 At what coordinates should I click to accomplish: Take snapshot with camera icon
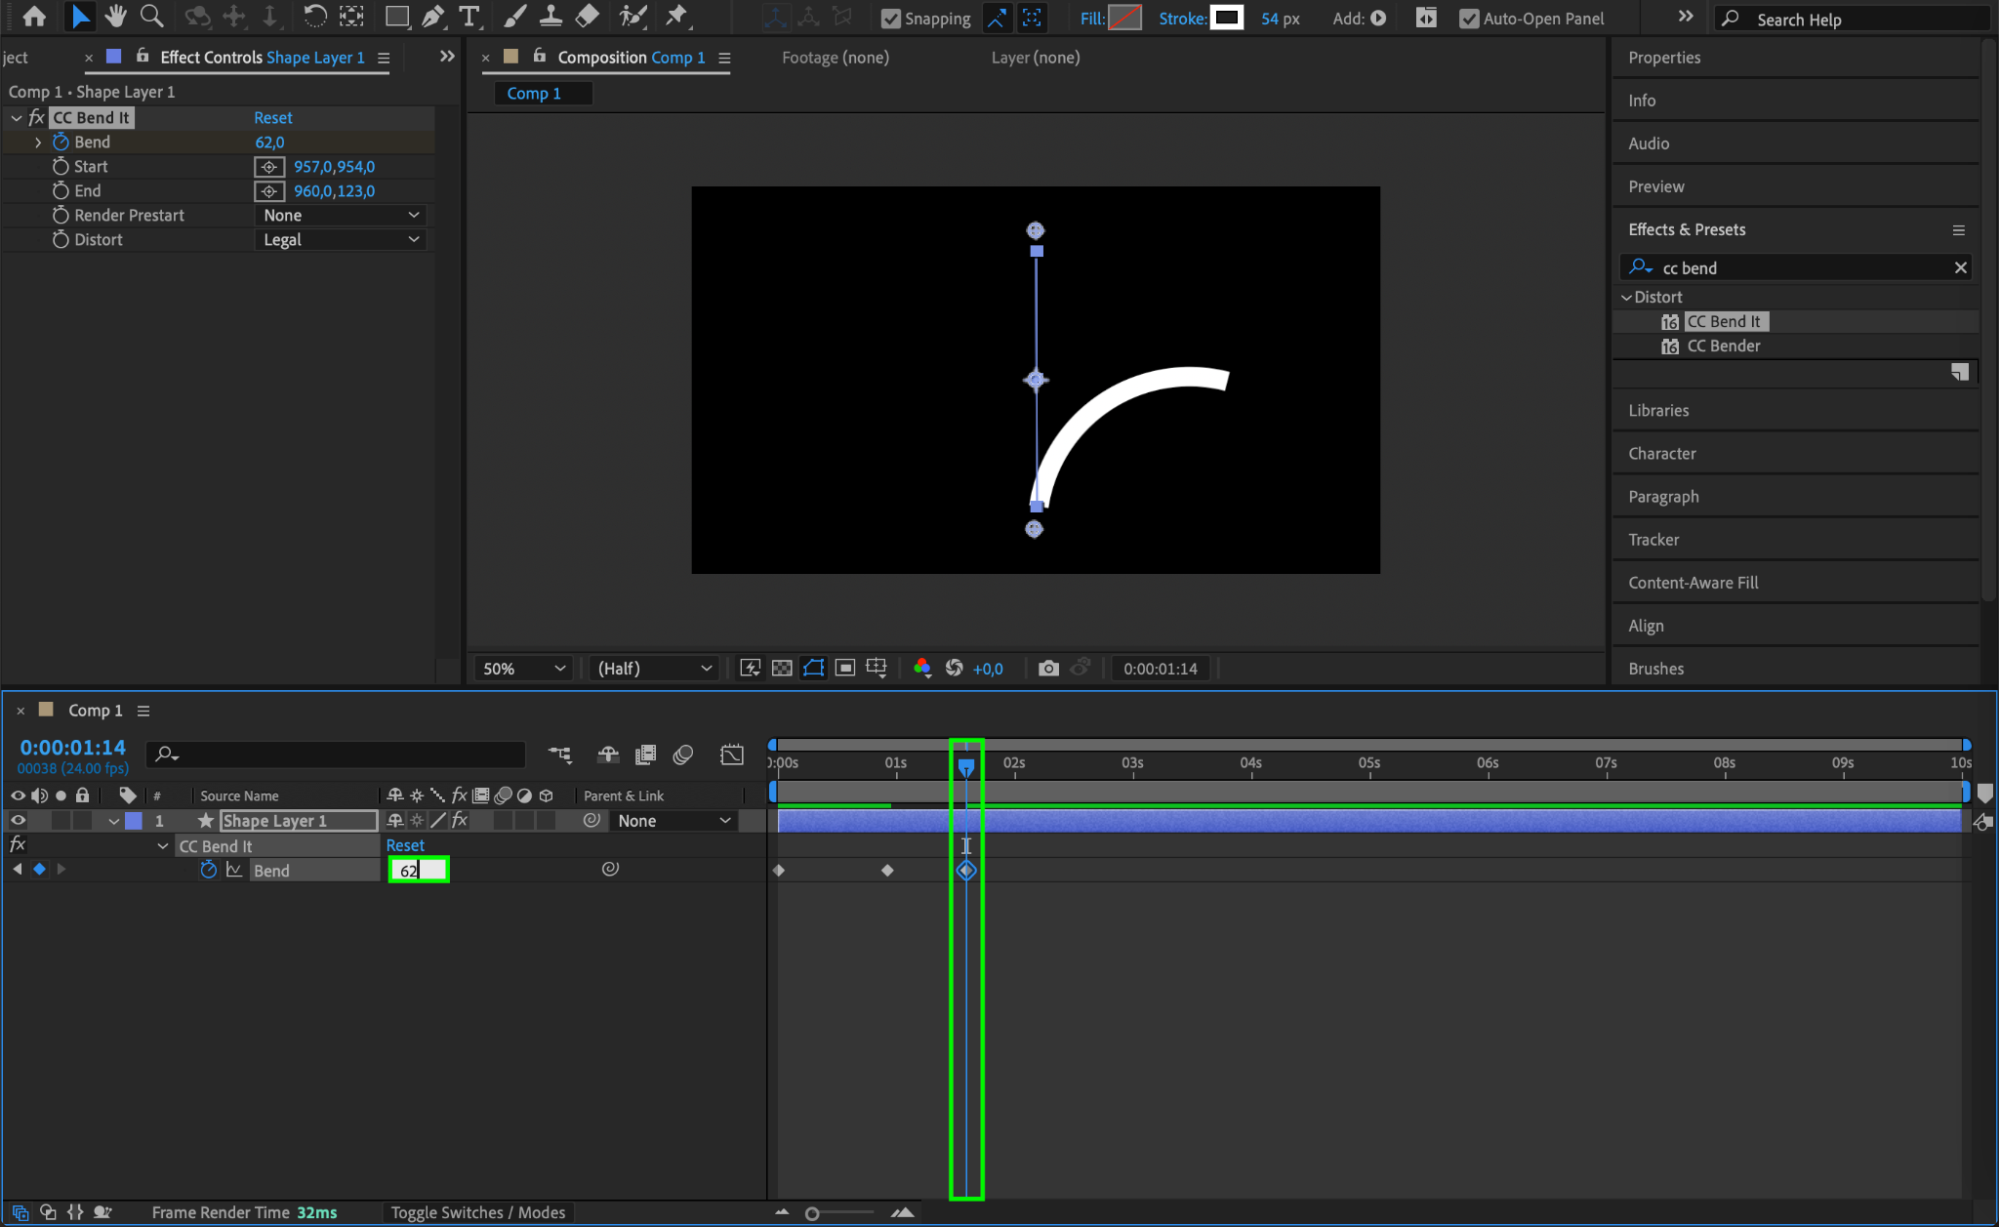pos(1047,668)
